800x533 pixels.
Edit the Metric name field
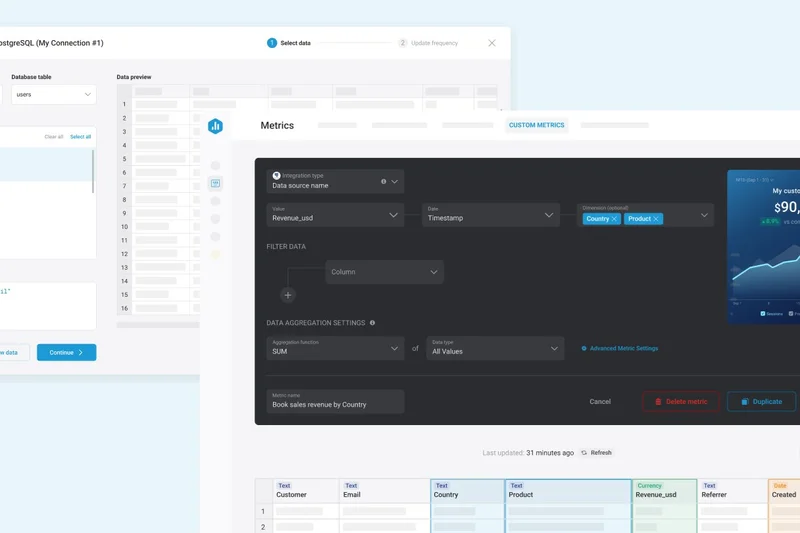point(335,401)
